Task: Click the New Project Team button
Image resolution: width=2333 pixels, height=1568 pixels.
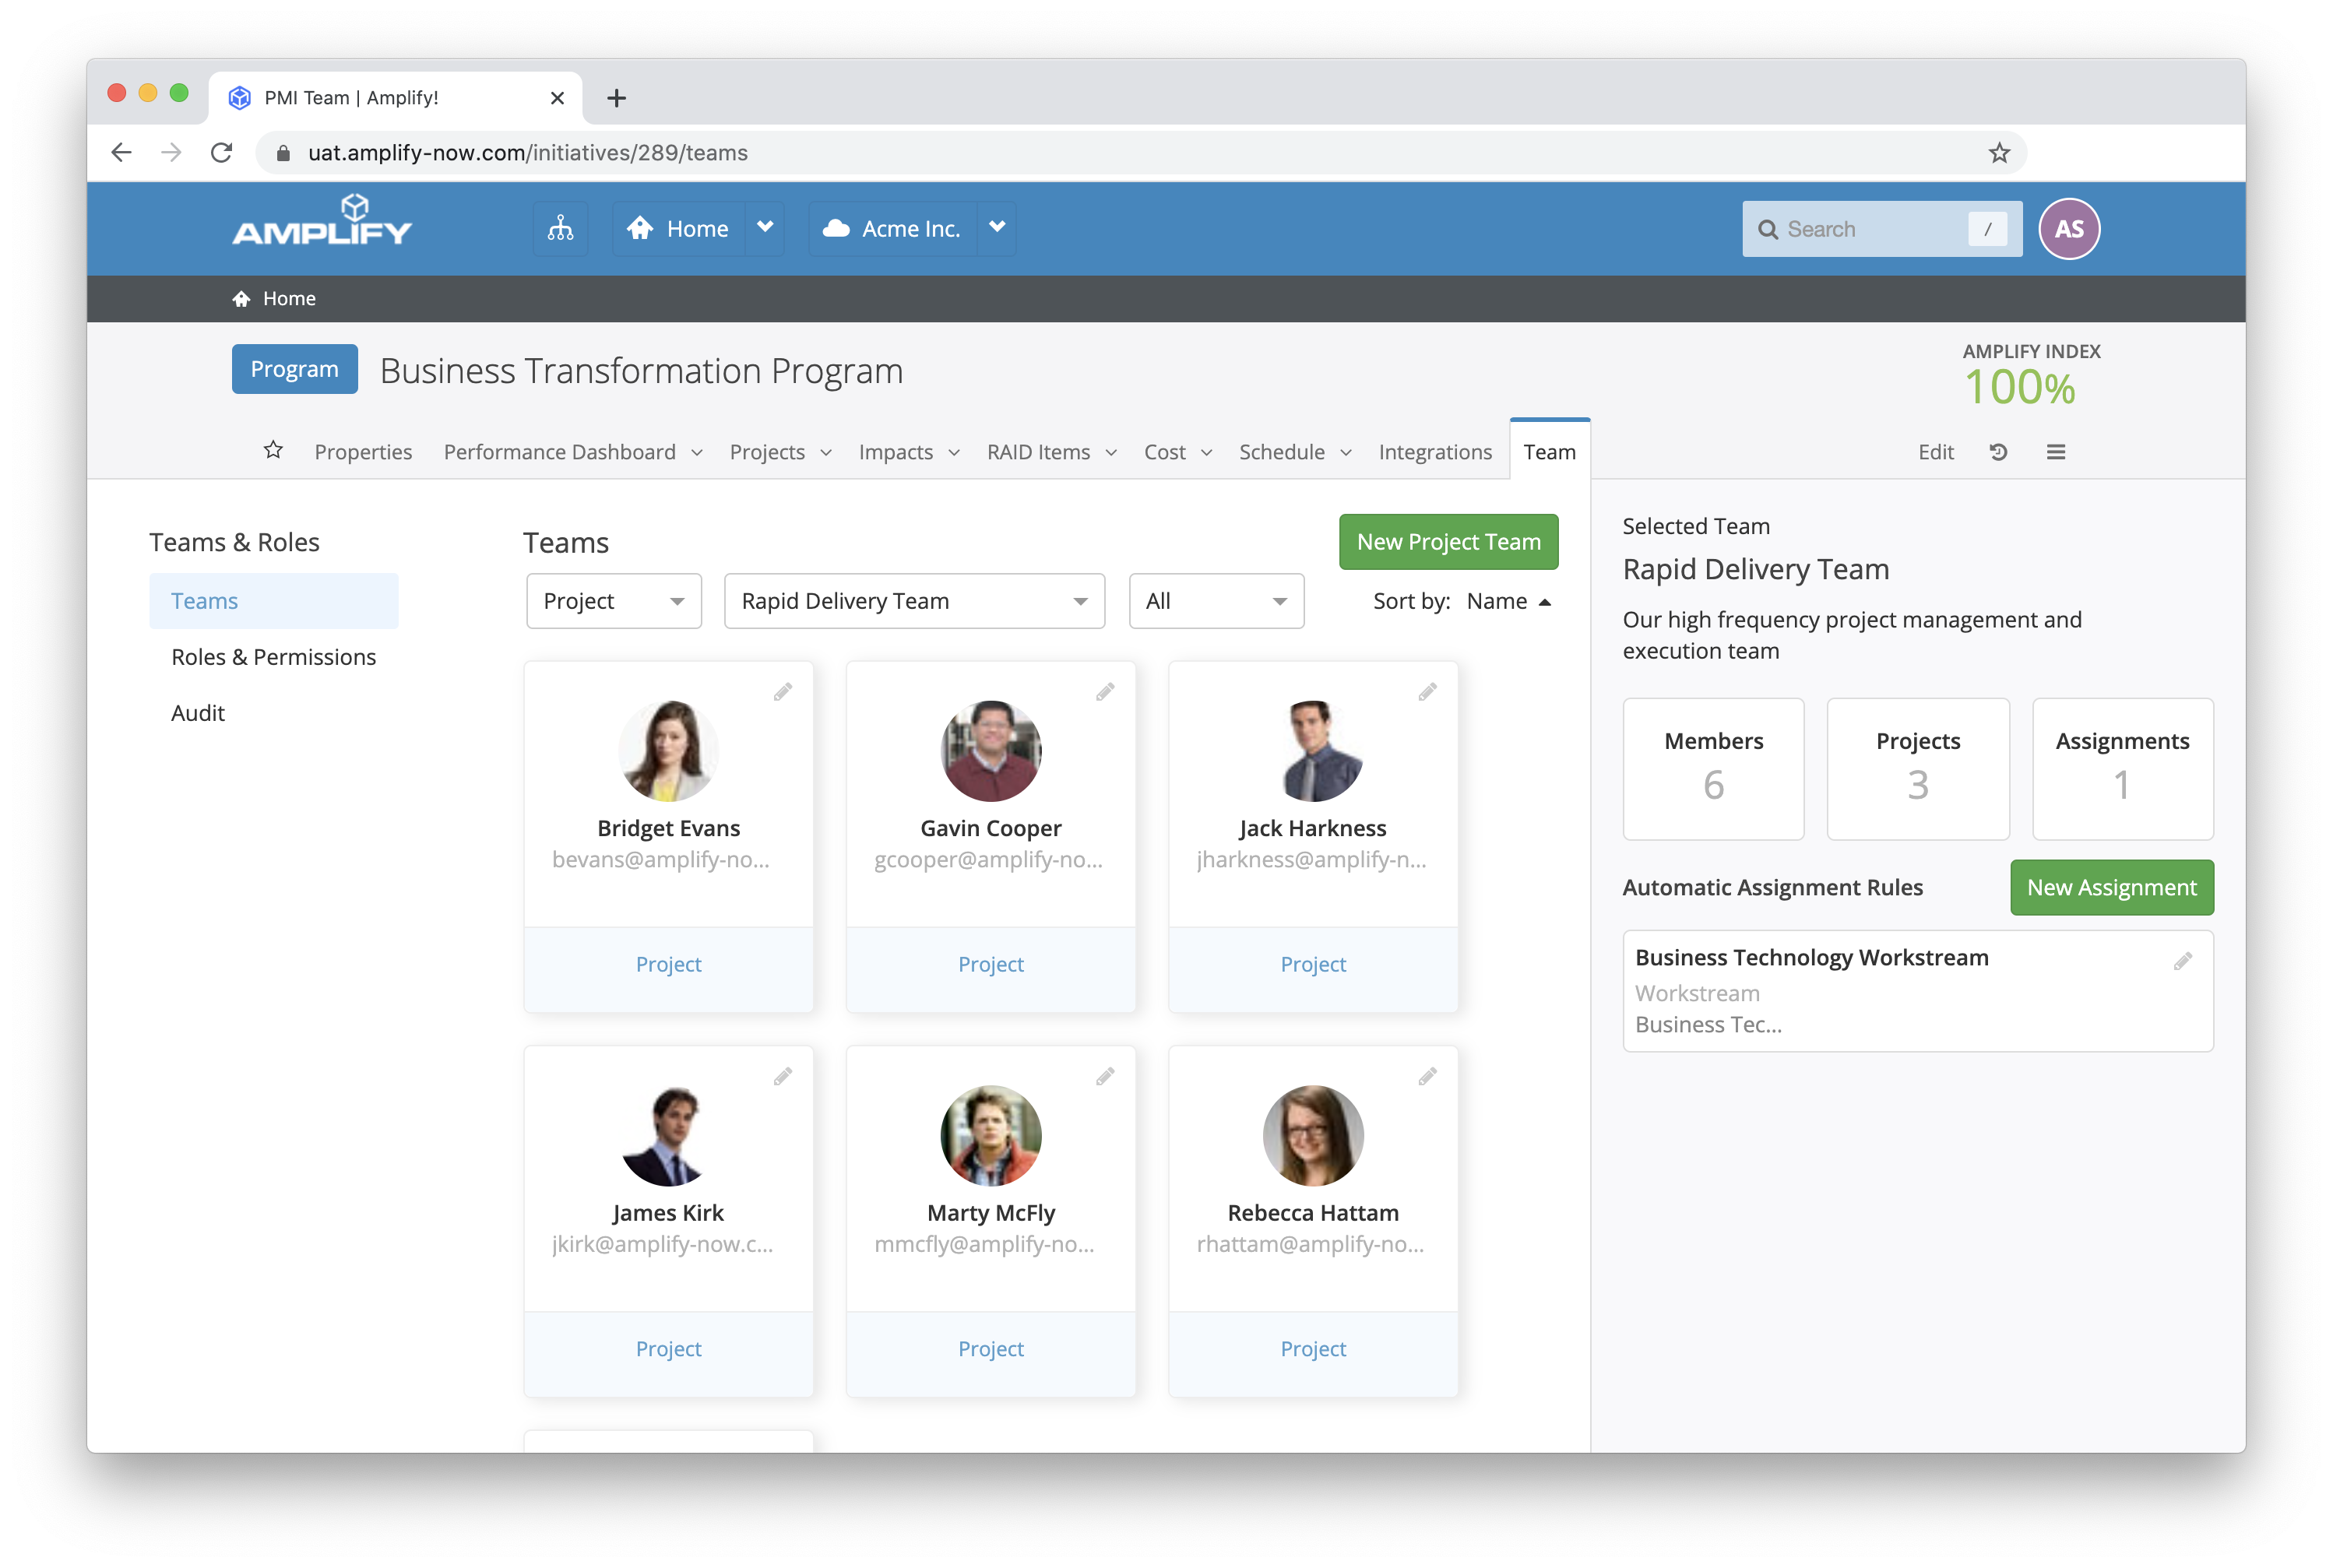Action: [x=1447, y=542]
